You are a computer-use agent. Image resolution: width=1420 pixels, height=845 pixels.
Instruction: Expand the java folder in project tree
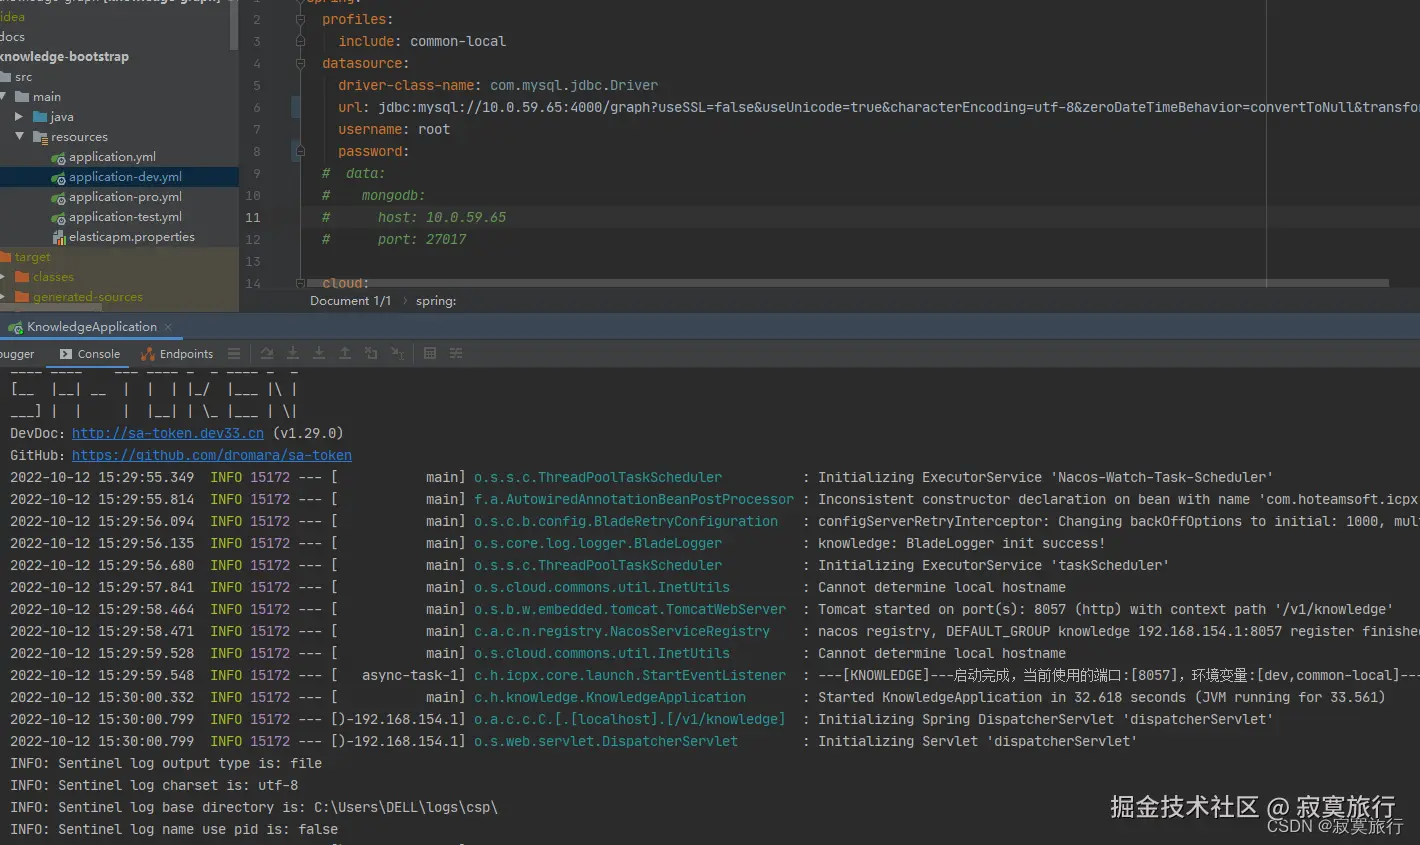19,116
